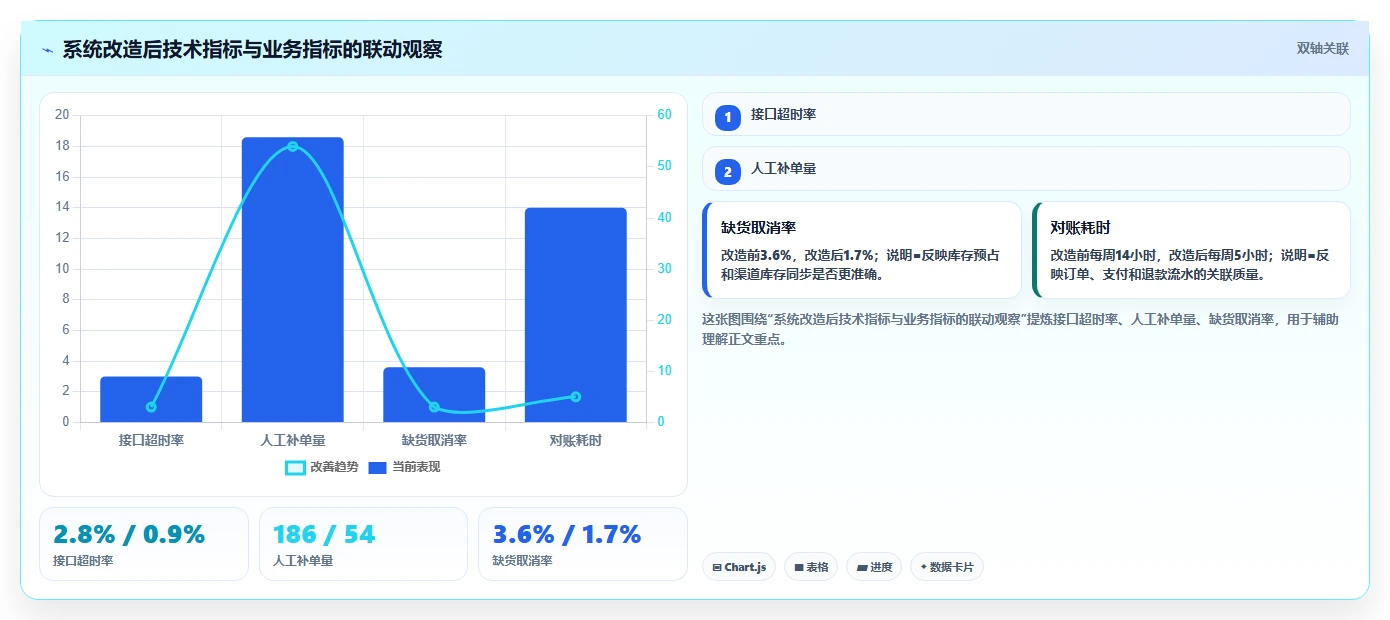
Task: Click the text 改造前3.6% in 缺货取消率 card
Action: pyautogui.click(x=757, y=255)
